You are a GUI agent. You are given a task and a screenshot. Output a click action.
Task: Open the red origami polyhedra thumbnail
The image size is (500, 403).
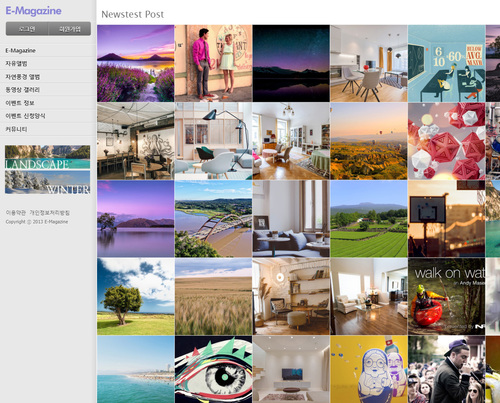pos(446,141)
